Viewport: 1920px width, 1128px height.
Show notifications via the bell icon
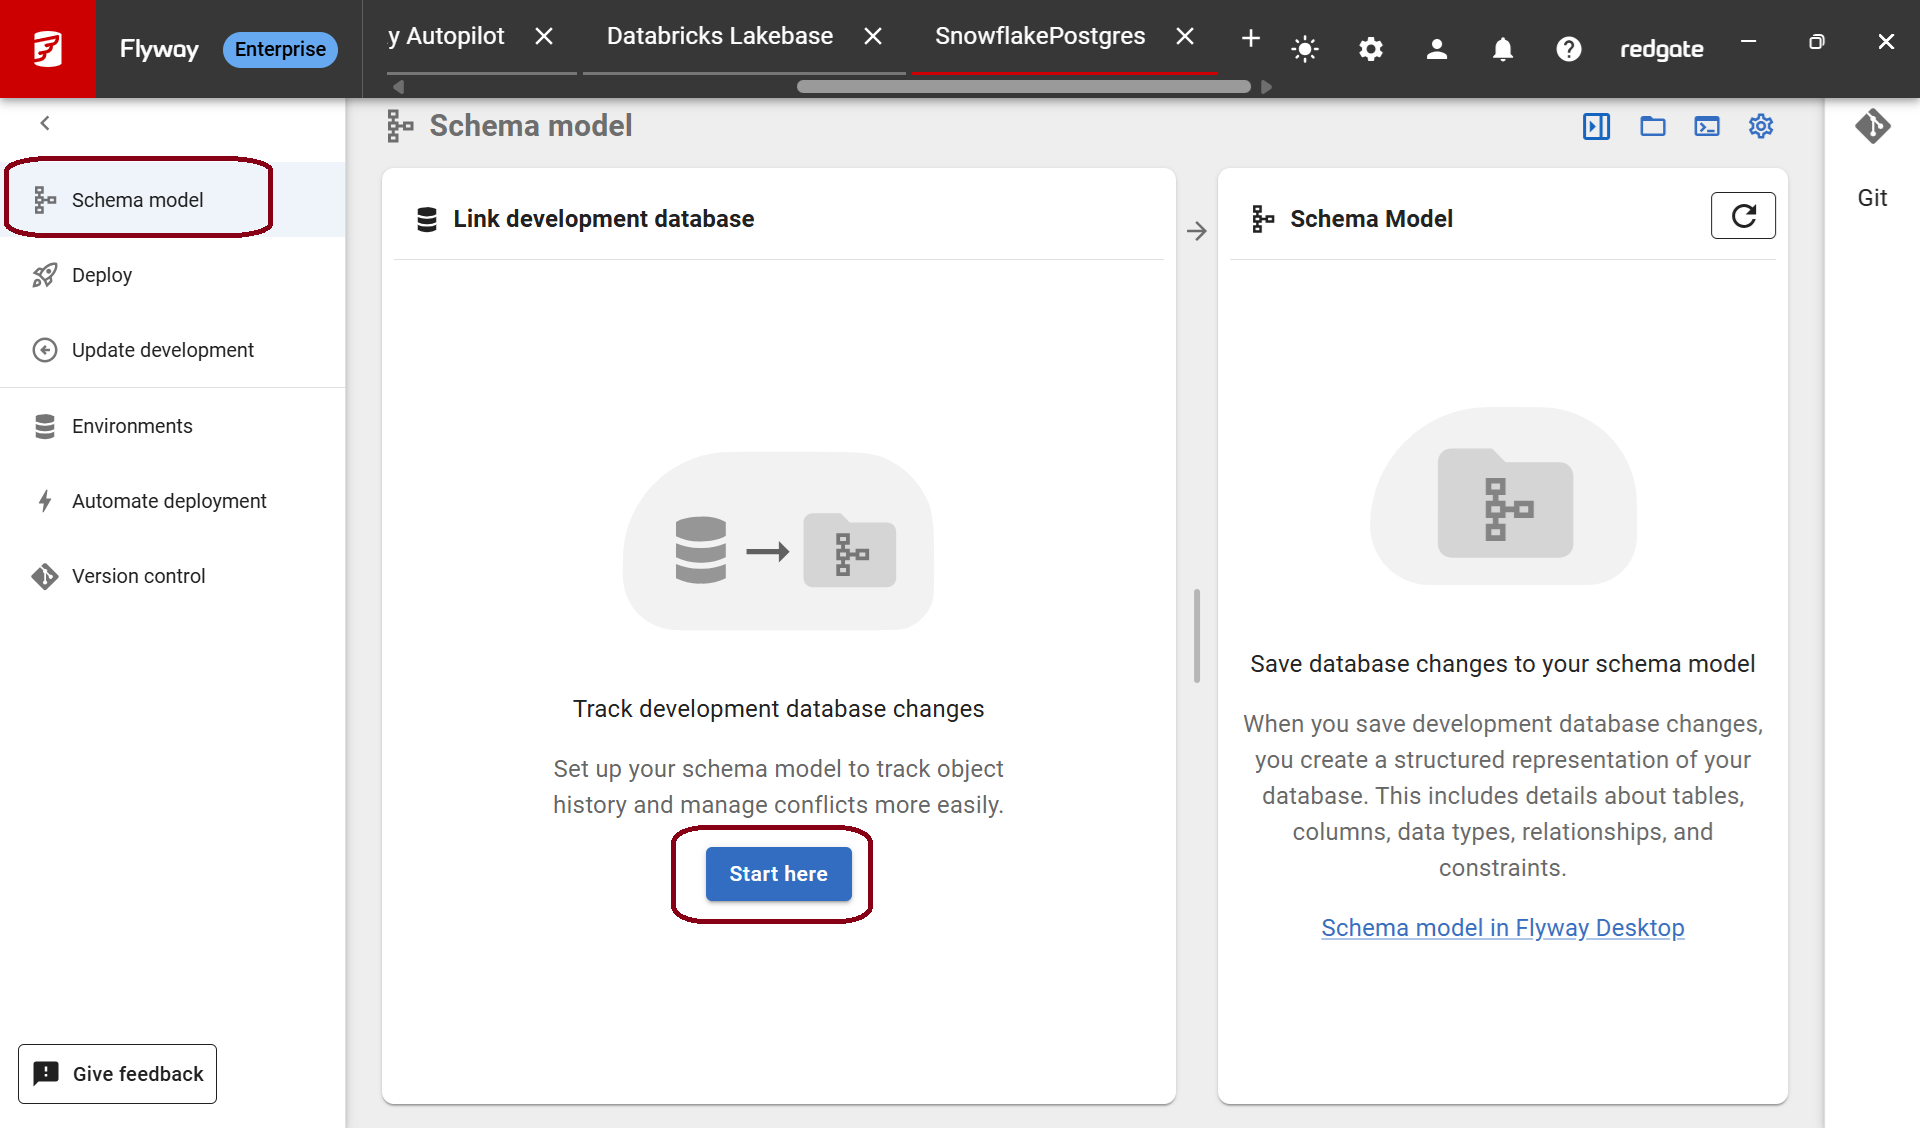click(1503, 49)
